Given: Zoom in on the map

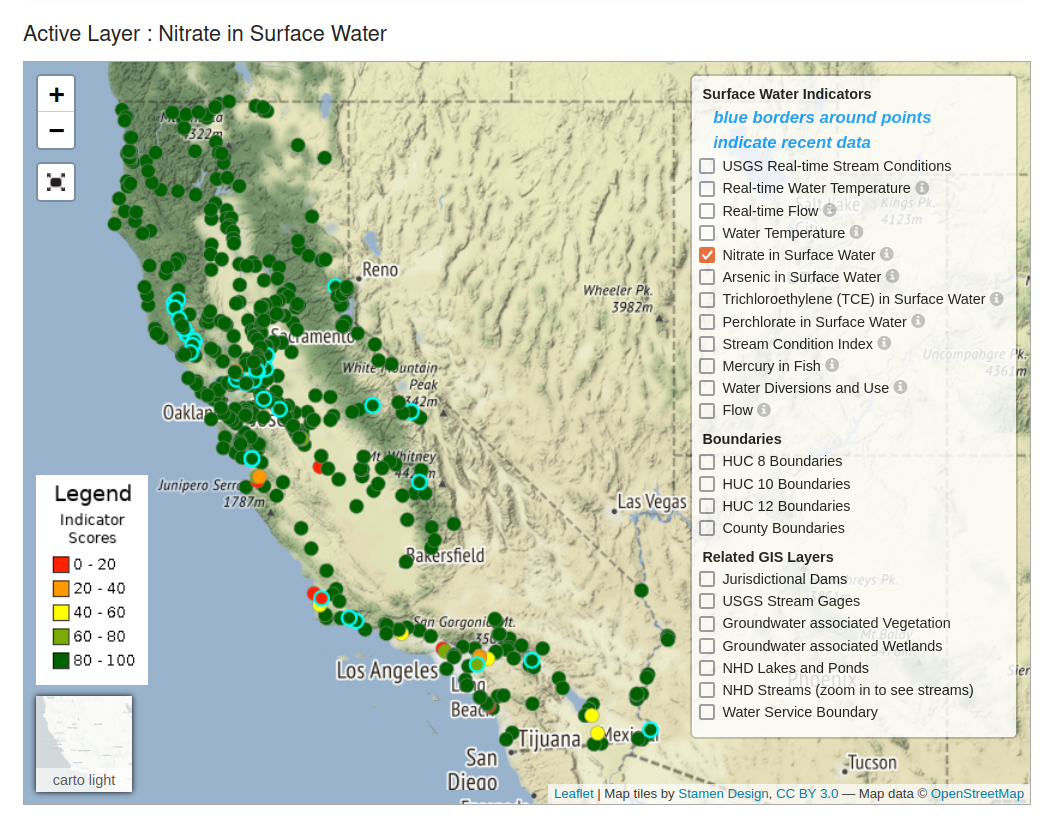Looking at the screenshot, I should click(56, 94).
